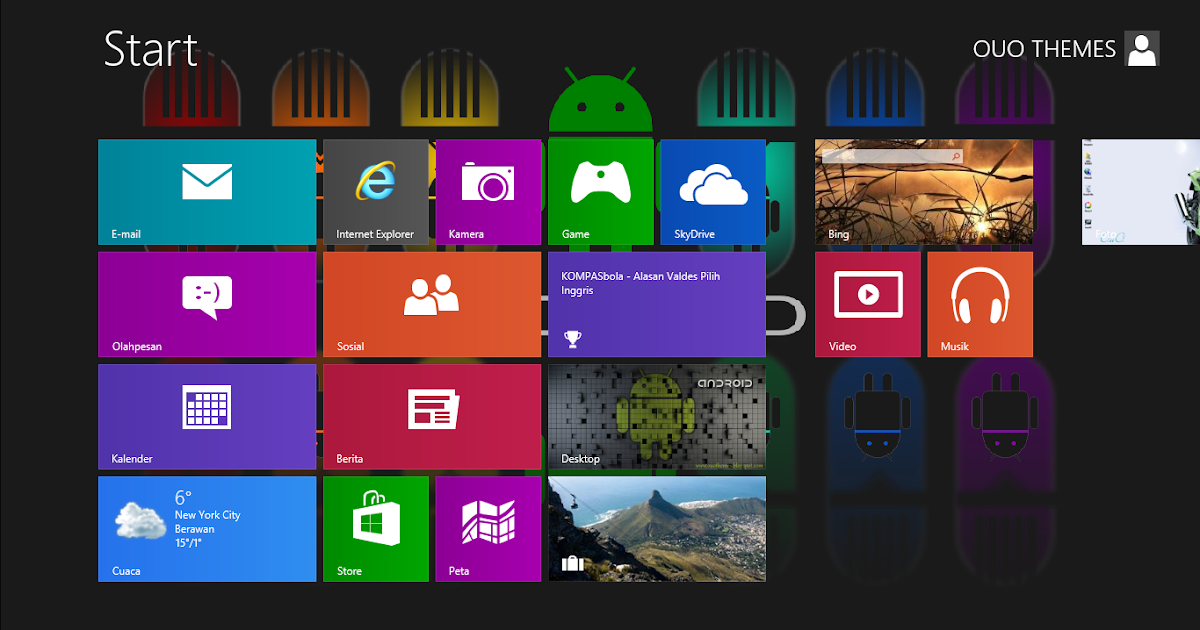Open the E-mail tile
Image resolution: width=1200 pixels, height=630 pixels.
(207, 192)
